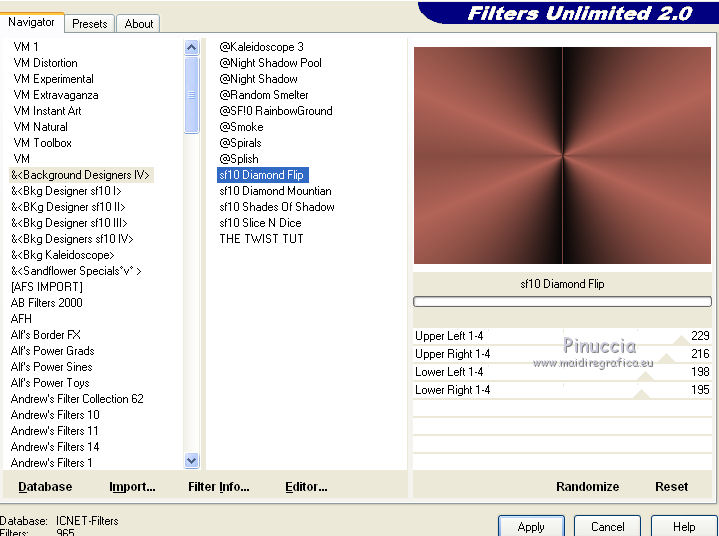719x536 pixels.
Task: Choose the @Splish filter
Action: point(239,159)
